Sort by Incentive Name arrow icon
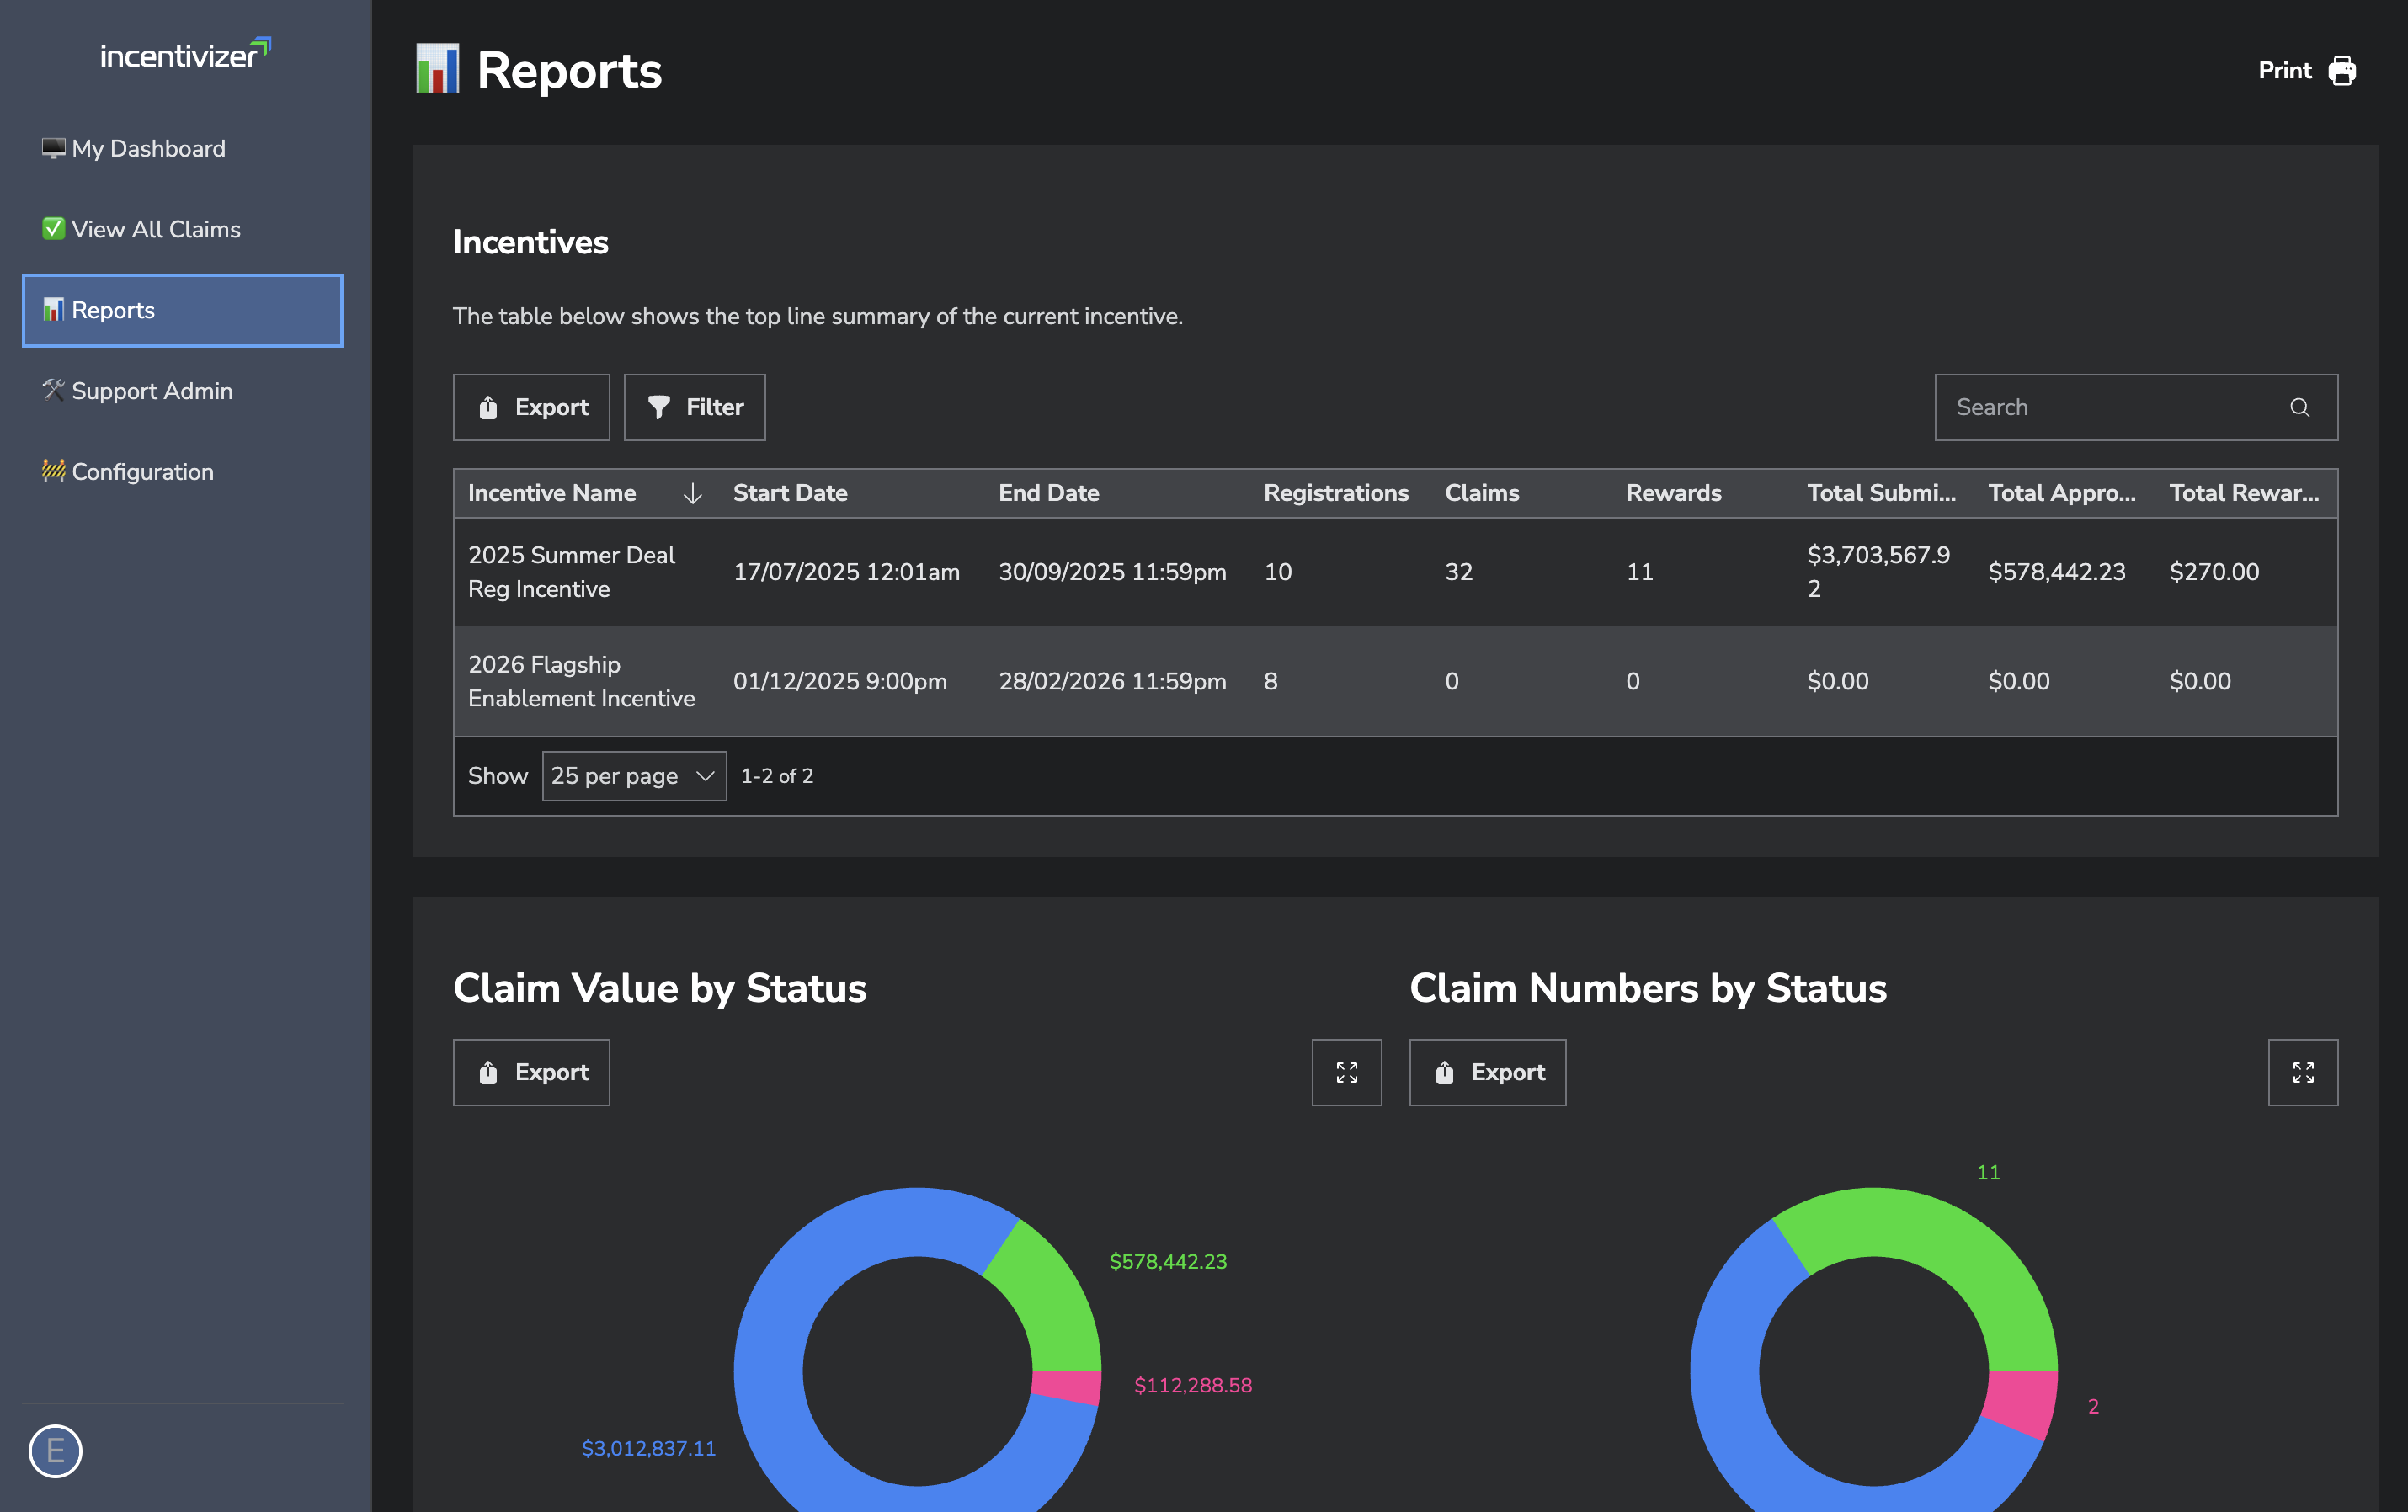Screen dimensions: 2408x1512 692,494
